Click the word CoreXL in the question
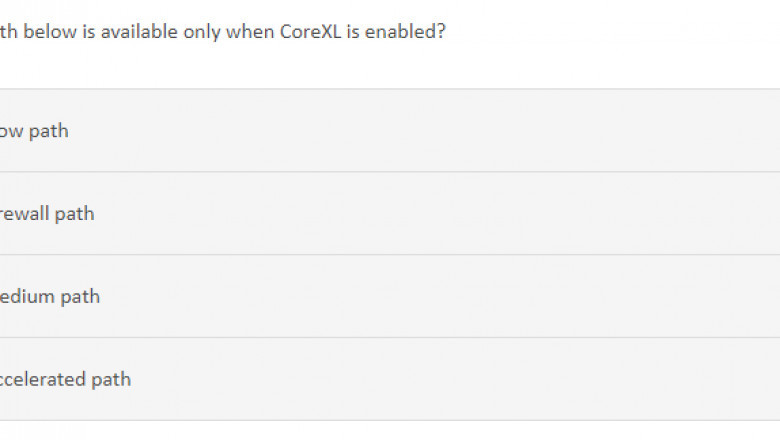 coord(310,32)
